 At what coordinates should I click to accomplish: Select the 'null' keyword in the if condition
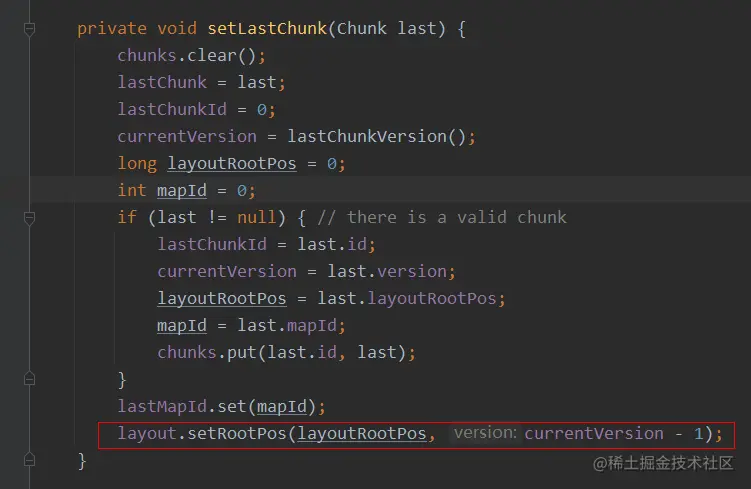click(x=257, y=217)
